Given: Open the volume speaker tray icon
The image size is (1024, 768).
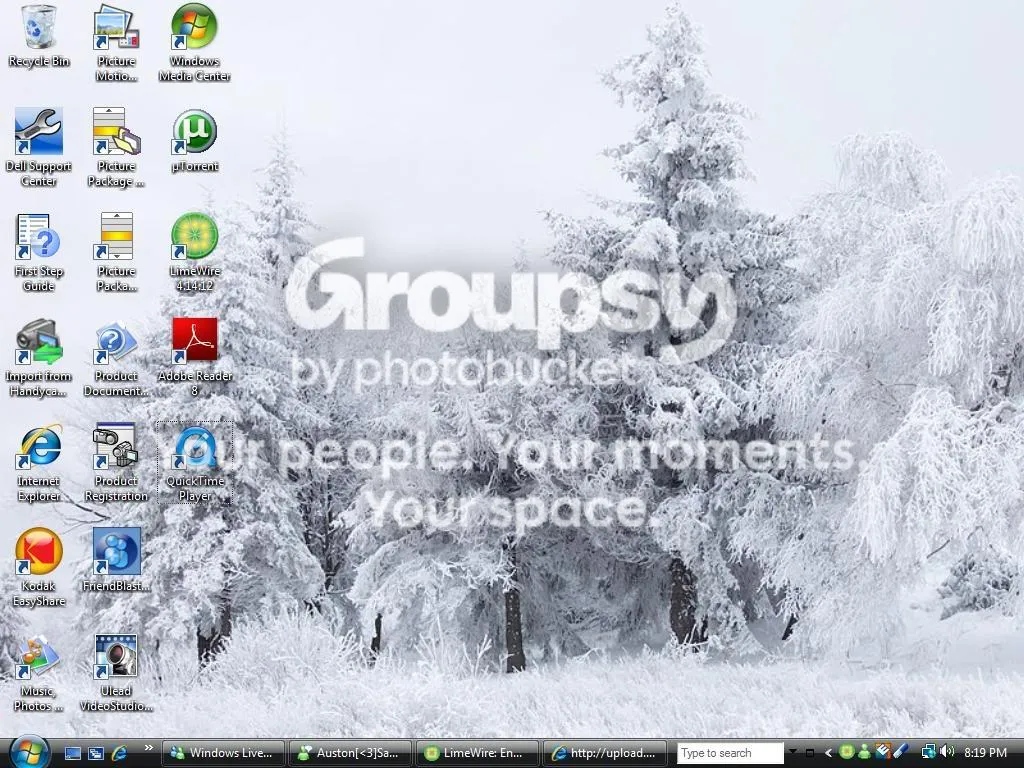Looking at the screenshot, I should click(x=948, y=752).
